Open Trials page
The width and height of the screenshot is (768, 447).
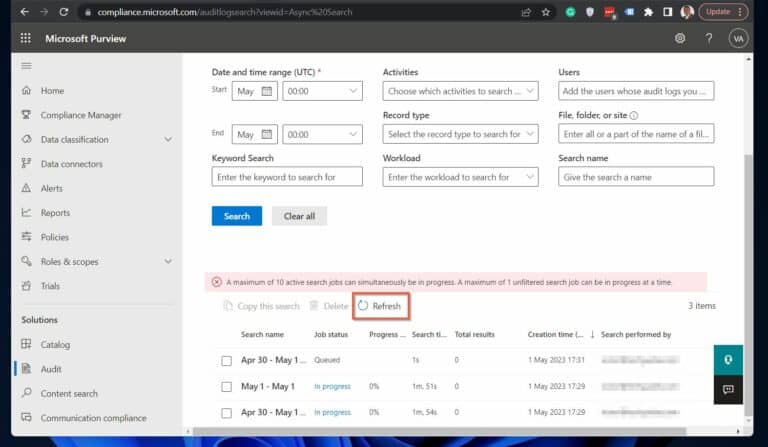pos(50,286)
